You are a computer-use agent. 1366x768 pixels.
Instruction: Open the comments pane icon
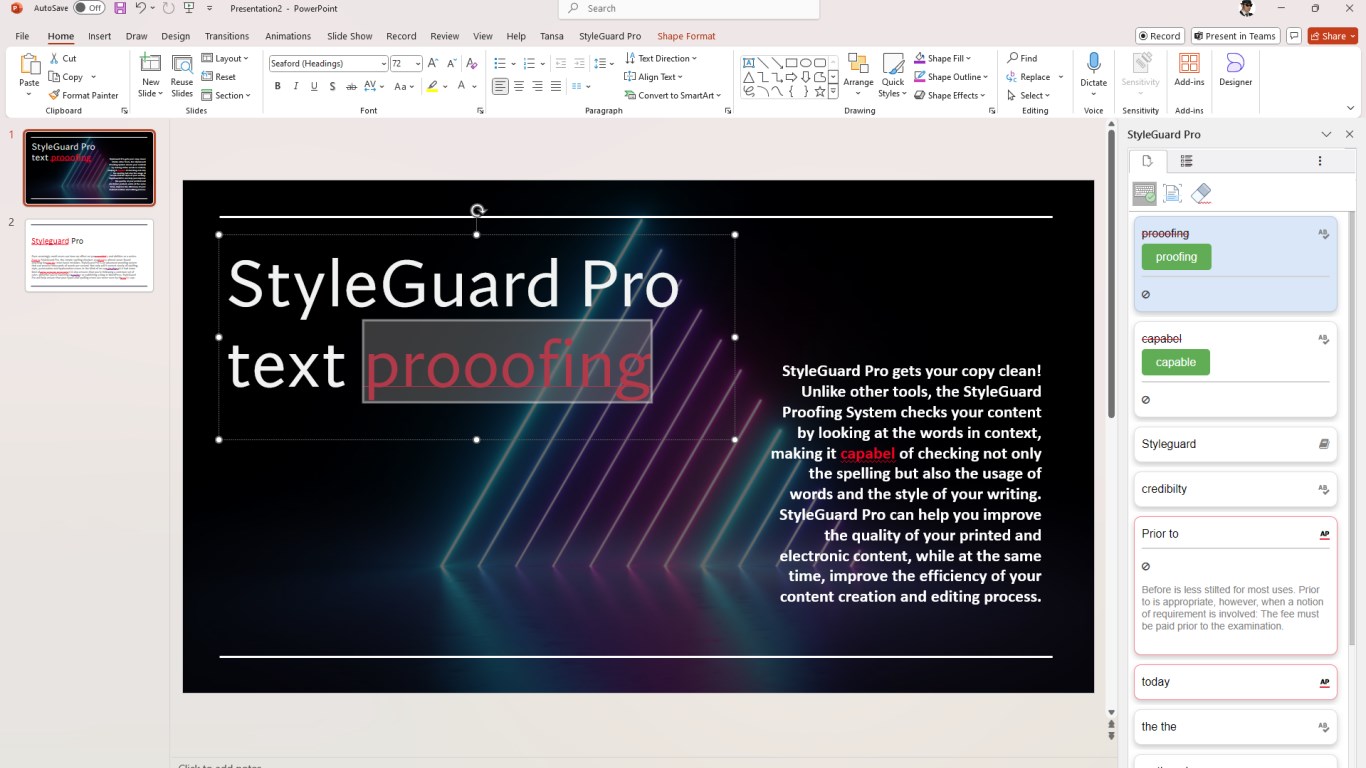pos(1294,36)
